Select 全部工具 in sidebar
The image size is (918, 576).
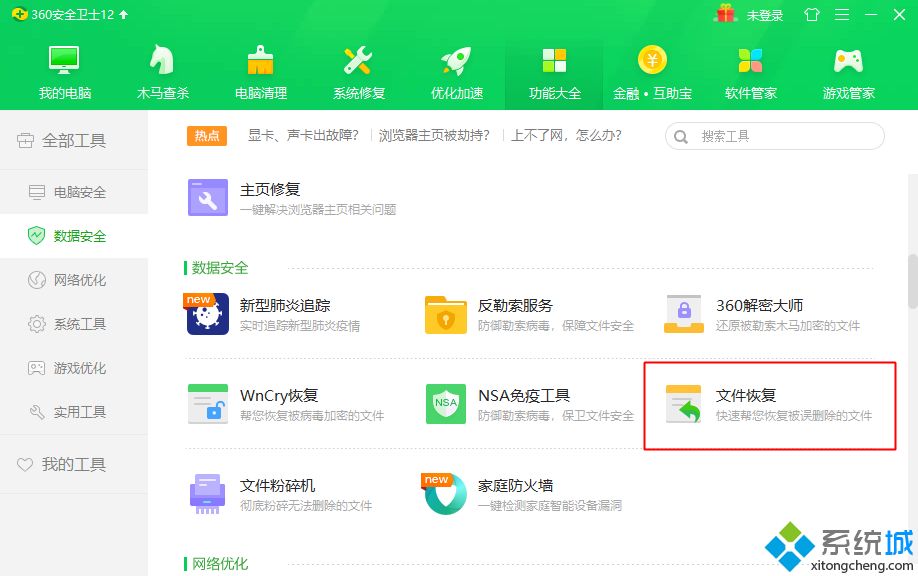click(74, 140)
